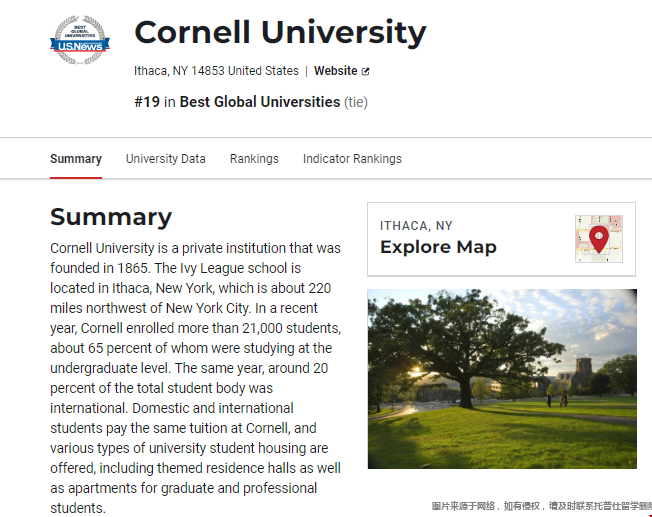The image size is (652, 517).
Task: Click the Ithaca, NY 14853 address text
Action: (x=216, y=71)
